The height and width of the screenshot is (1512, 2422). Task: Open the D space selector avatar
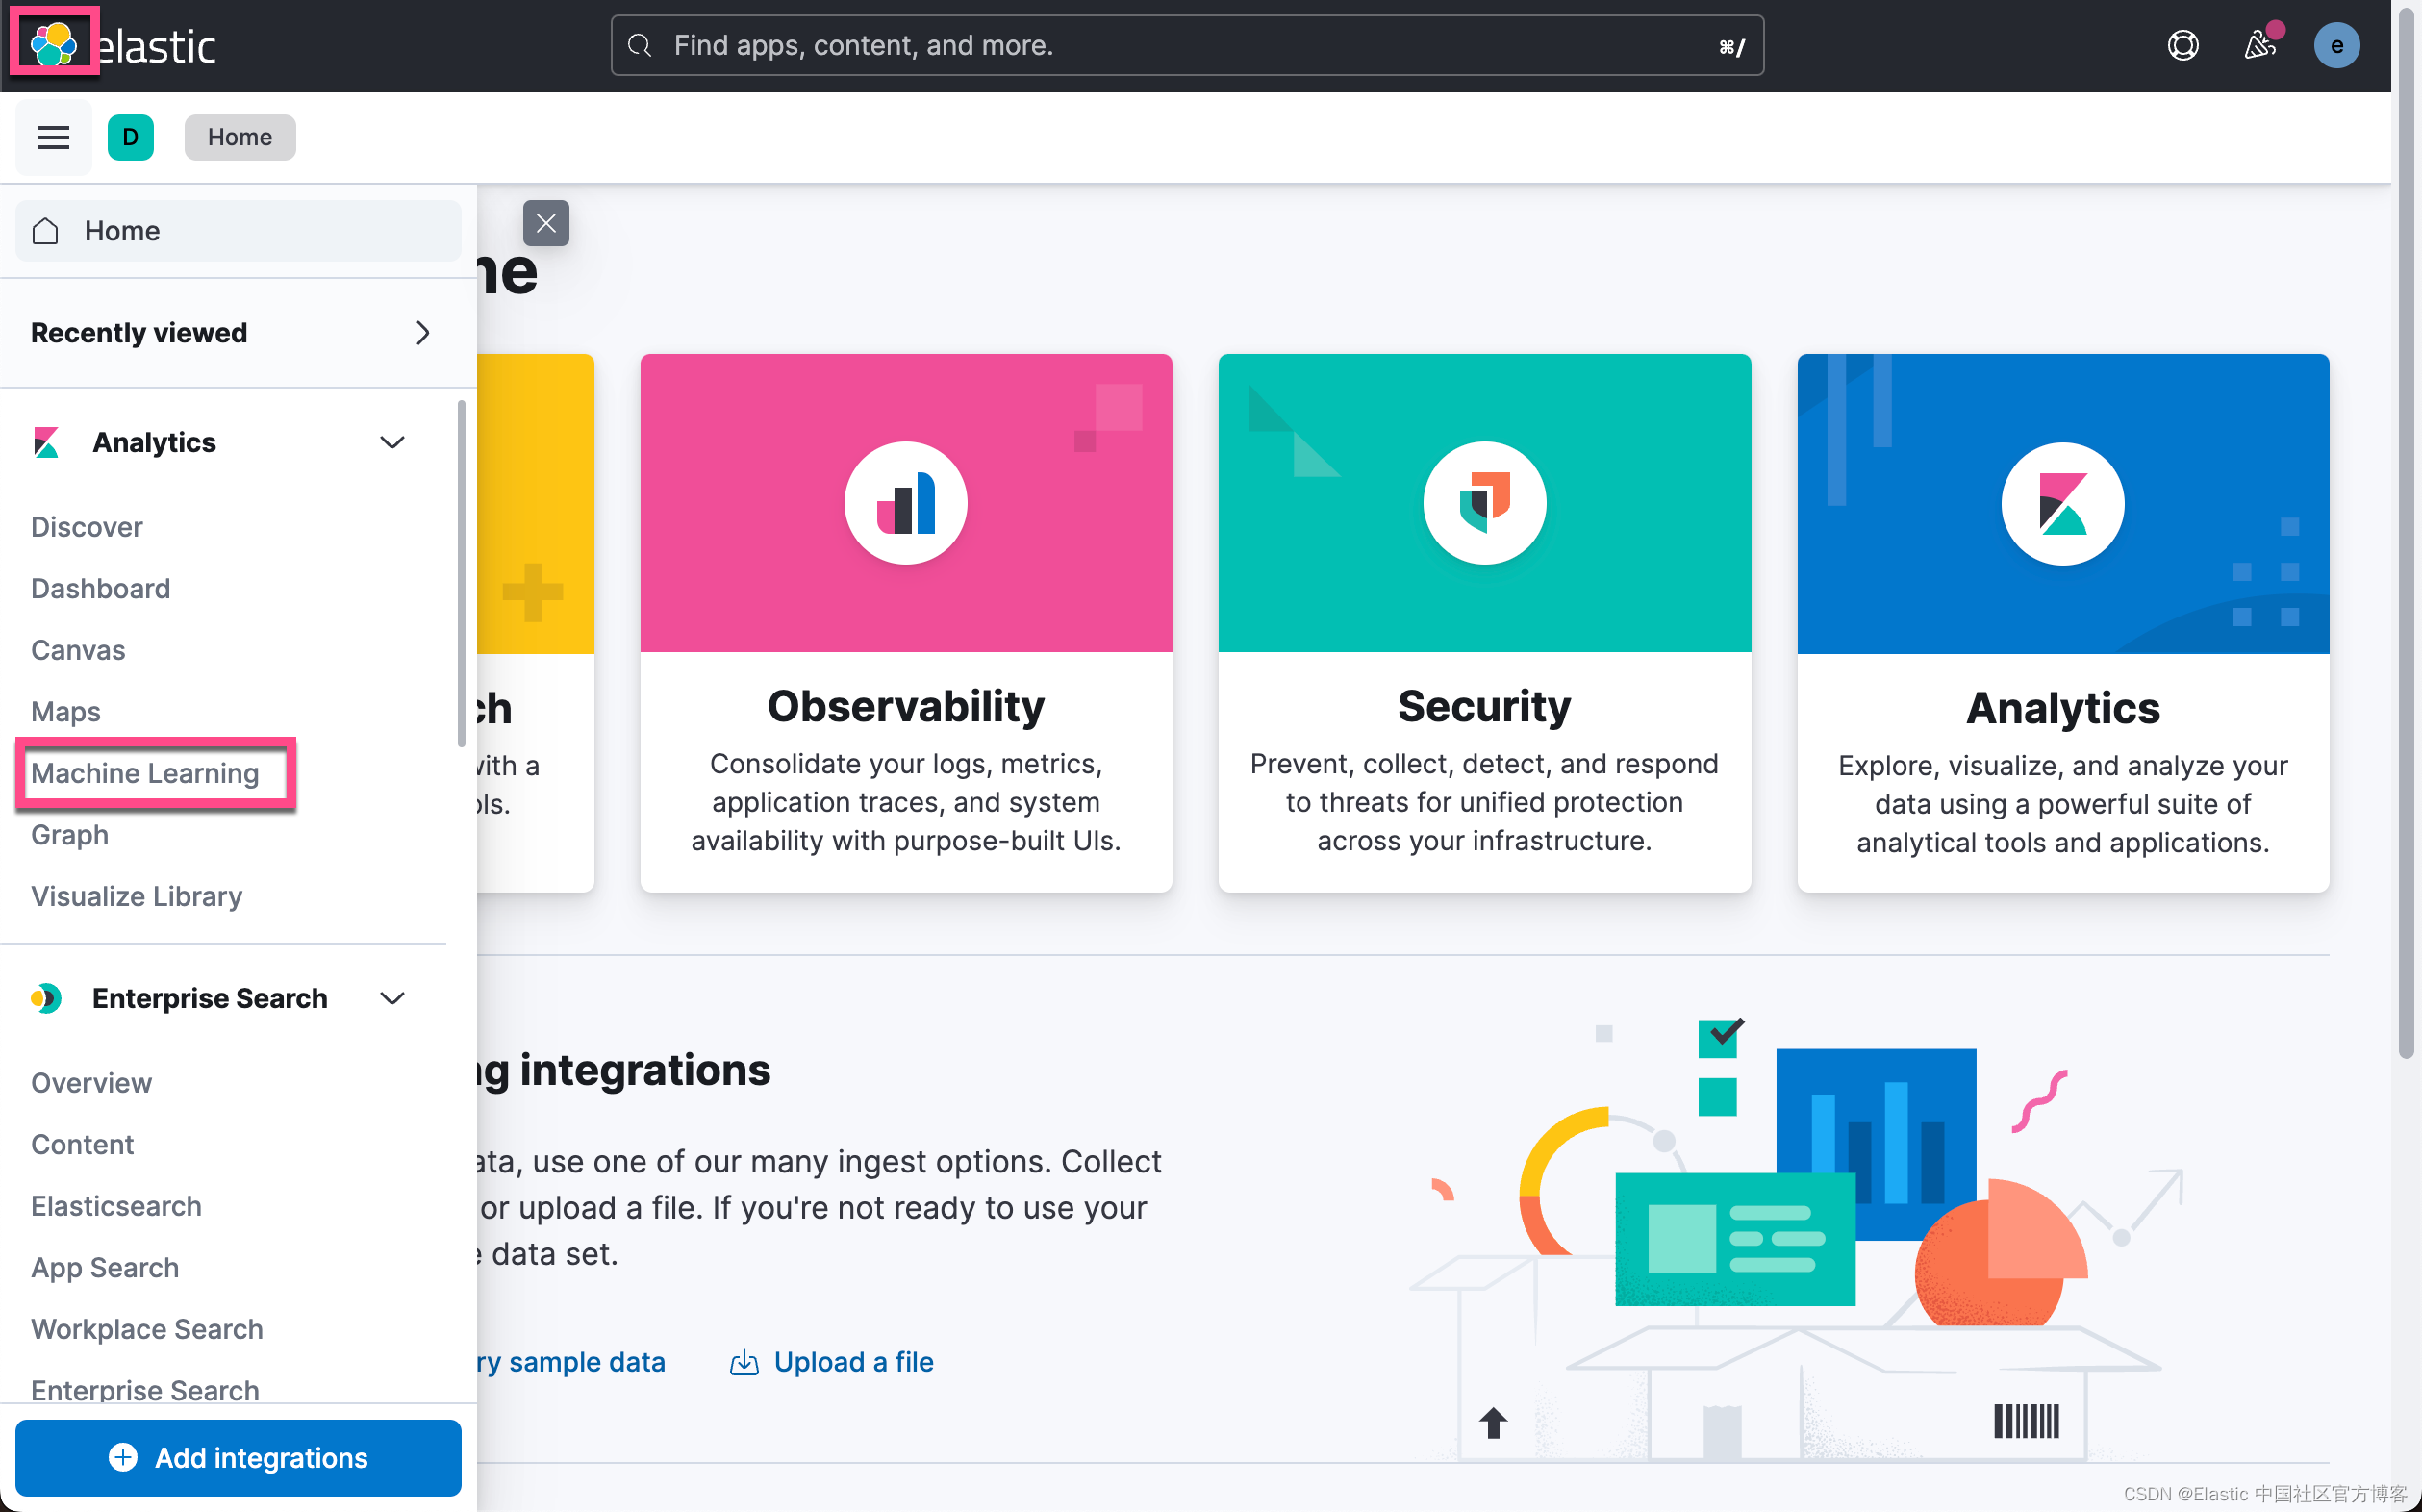tap(131, 137)
